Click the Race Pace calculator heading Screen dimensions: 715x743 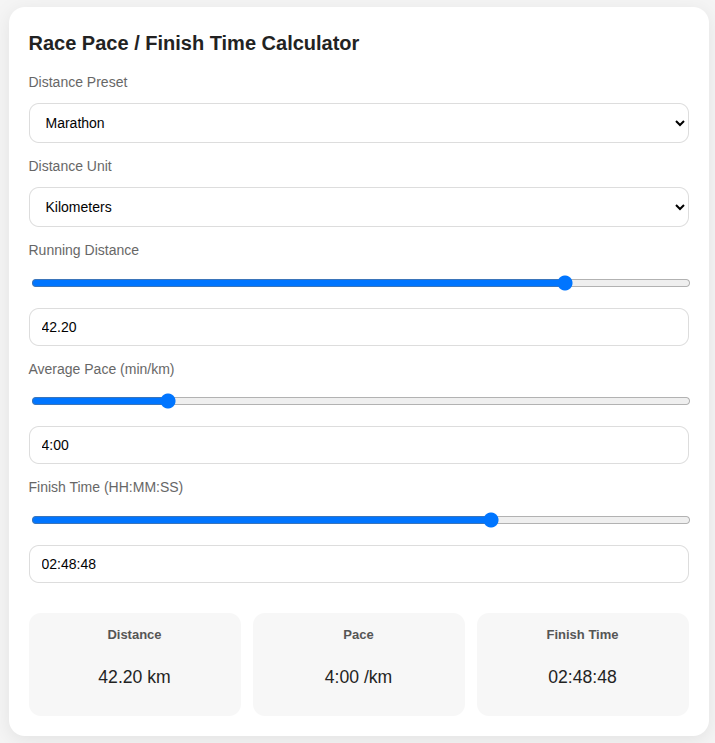pos(194,43)
